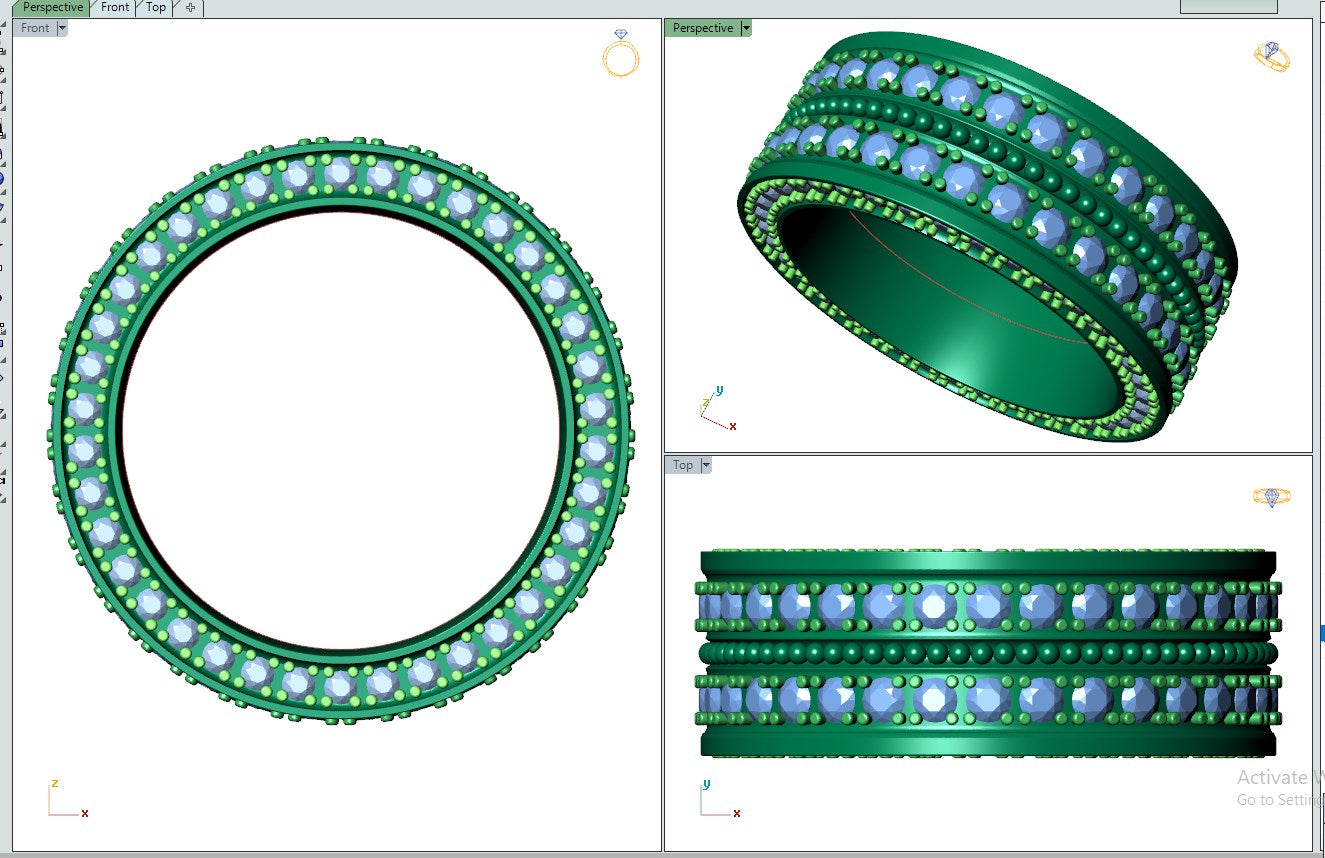The image size is (1325, 858).
Task: Click the Top viewport title label
Action: pos(682,465)
